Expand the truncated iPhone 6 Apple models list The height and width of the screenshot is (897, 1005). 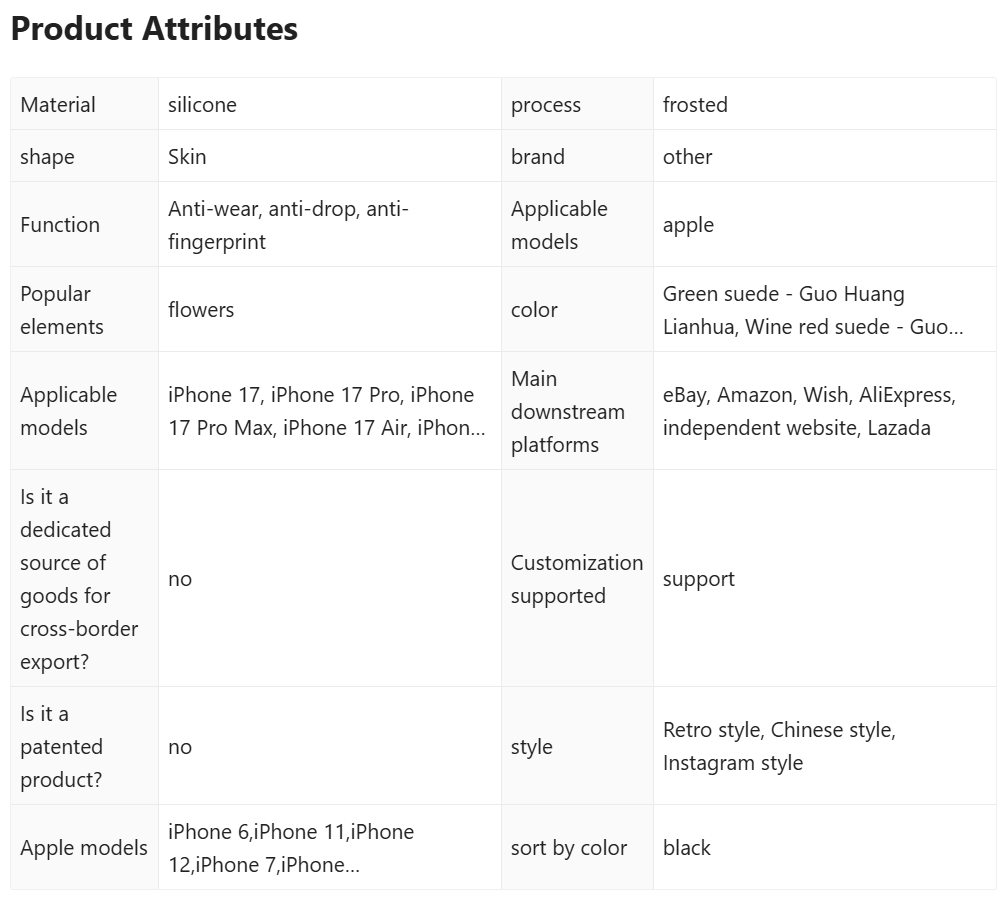(x=291, y=848)
